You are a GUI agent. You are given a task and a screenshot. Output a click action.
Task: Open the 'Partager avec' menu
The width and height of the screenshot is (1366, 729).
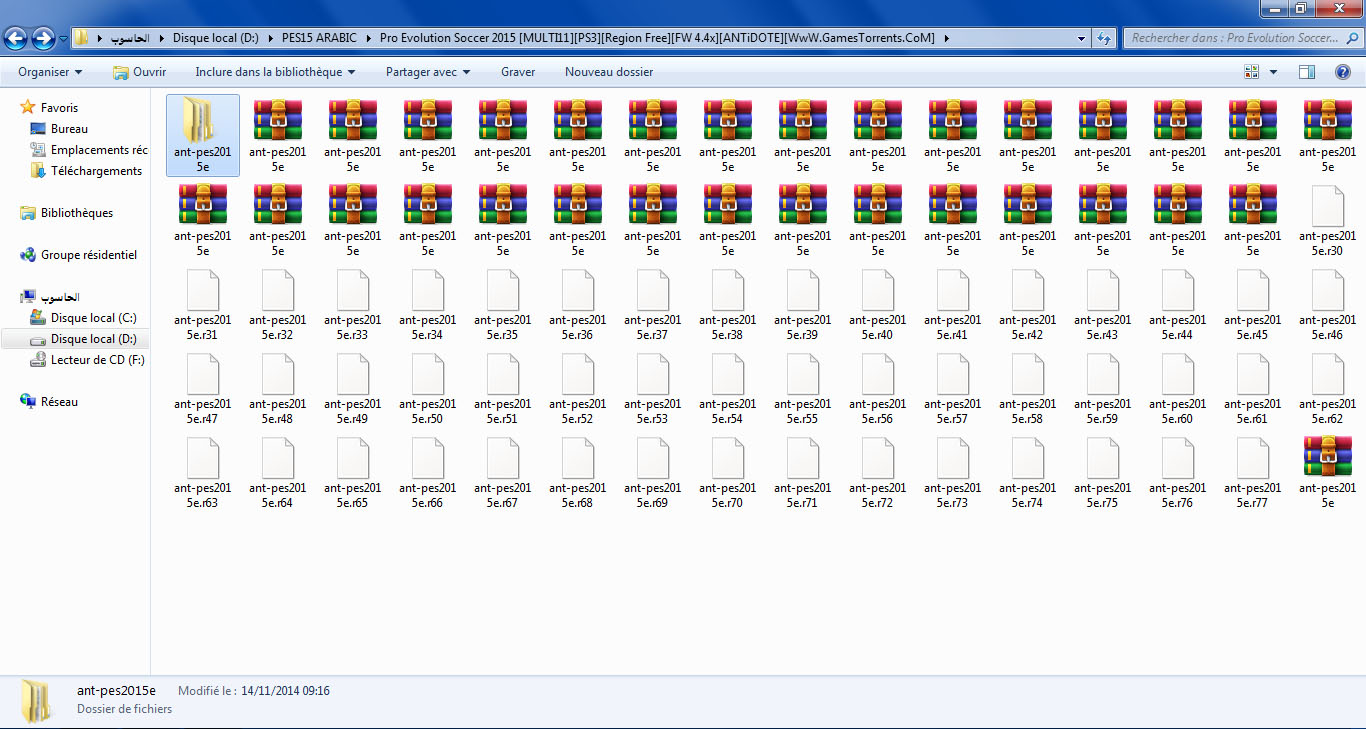point(428,72)
